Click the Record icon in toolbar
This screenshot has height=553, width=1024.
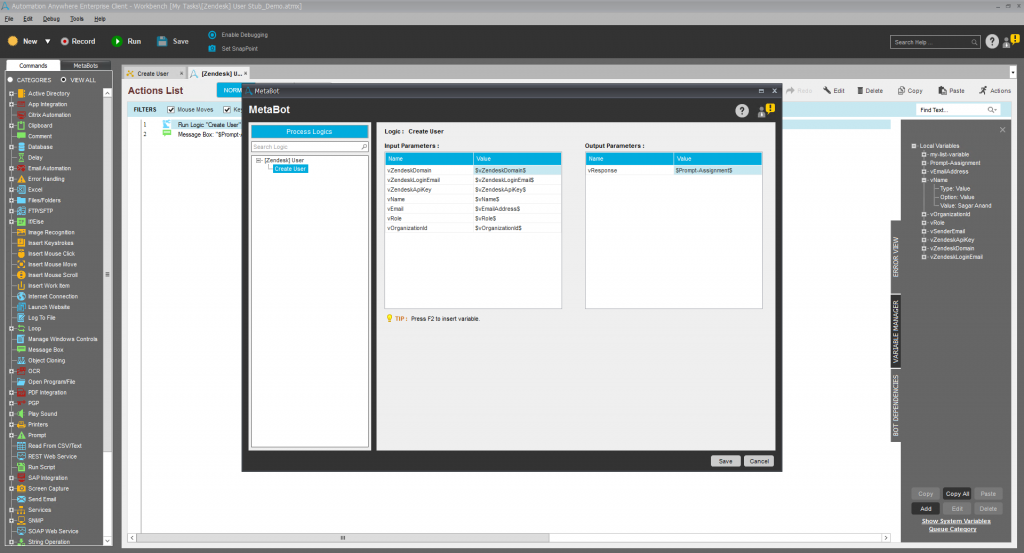pyautogui.click(x=65, y=41)
